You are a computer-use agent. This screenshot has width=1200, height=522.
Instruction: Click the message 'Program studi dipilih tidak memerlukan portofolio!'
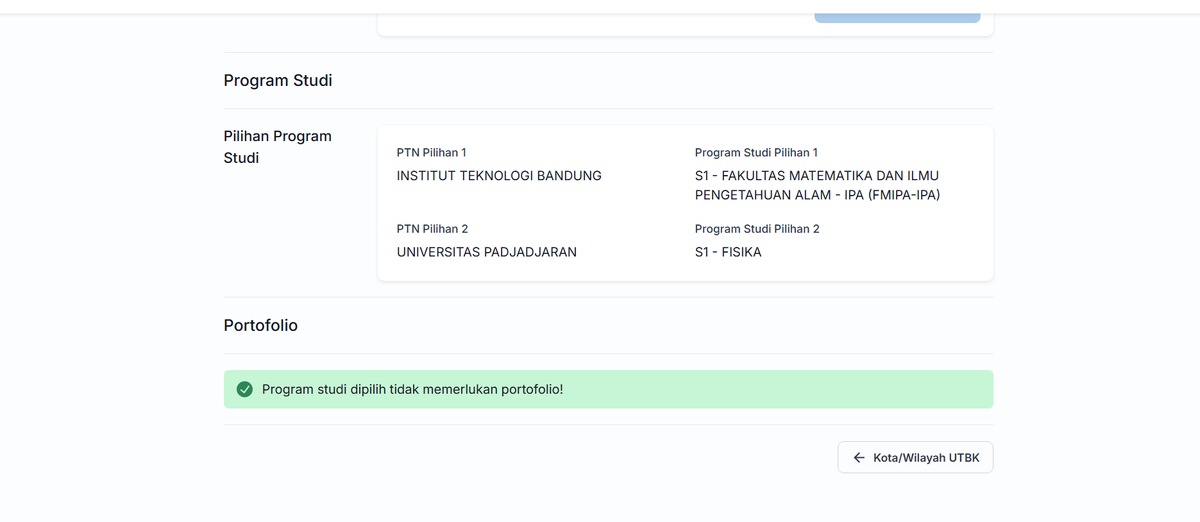click(x=413, y=389)
